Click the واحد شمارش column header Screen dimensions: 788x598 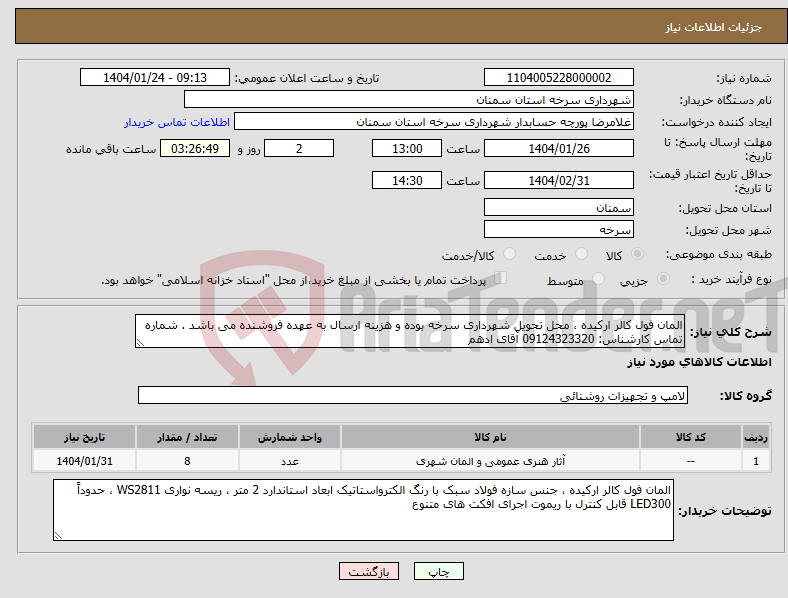pos(290,437)
